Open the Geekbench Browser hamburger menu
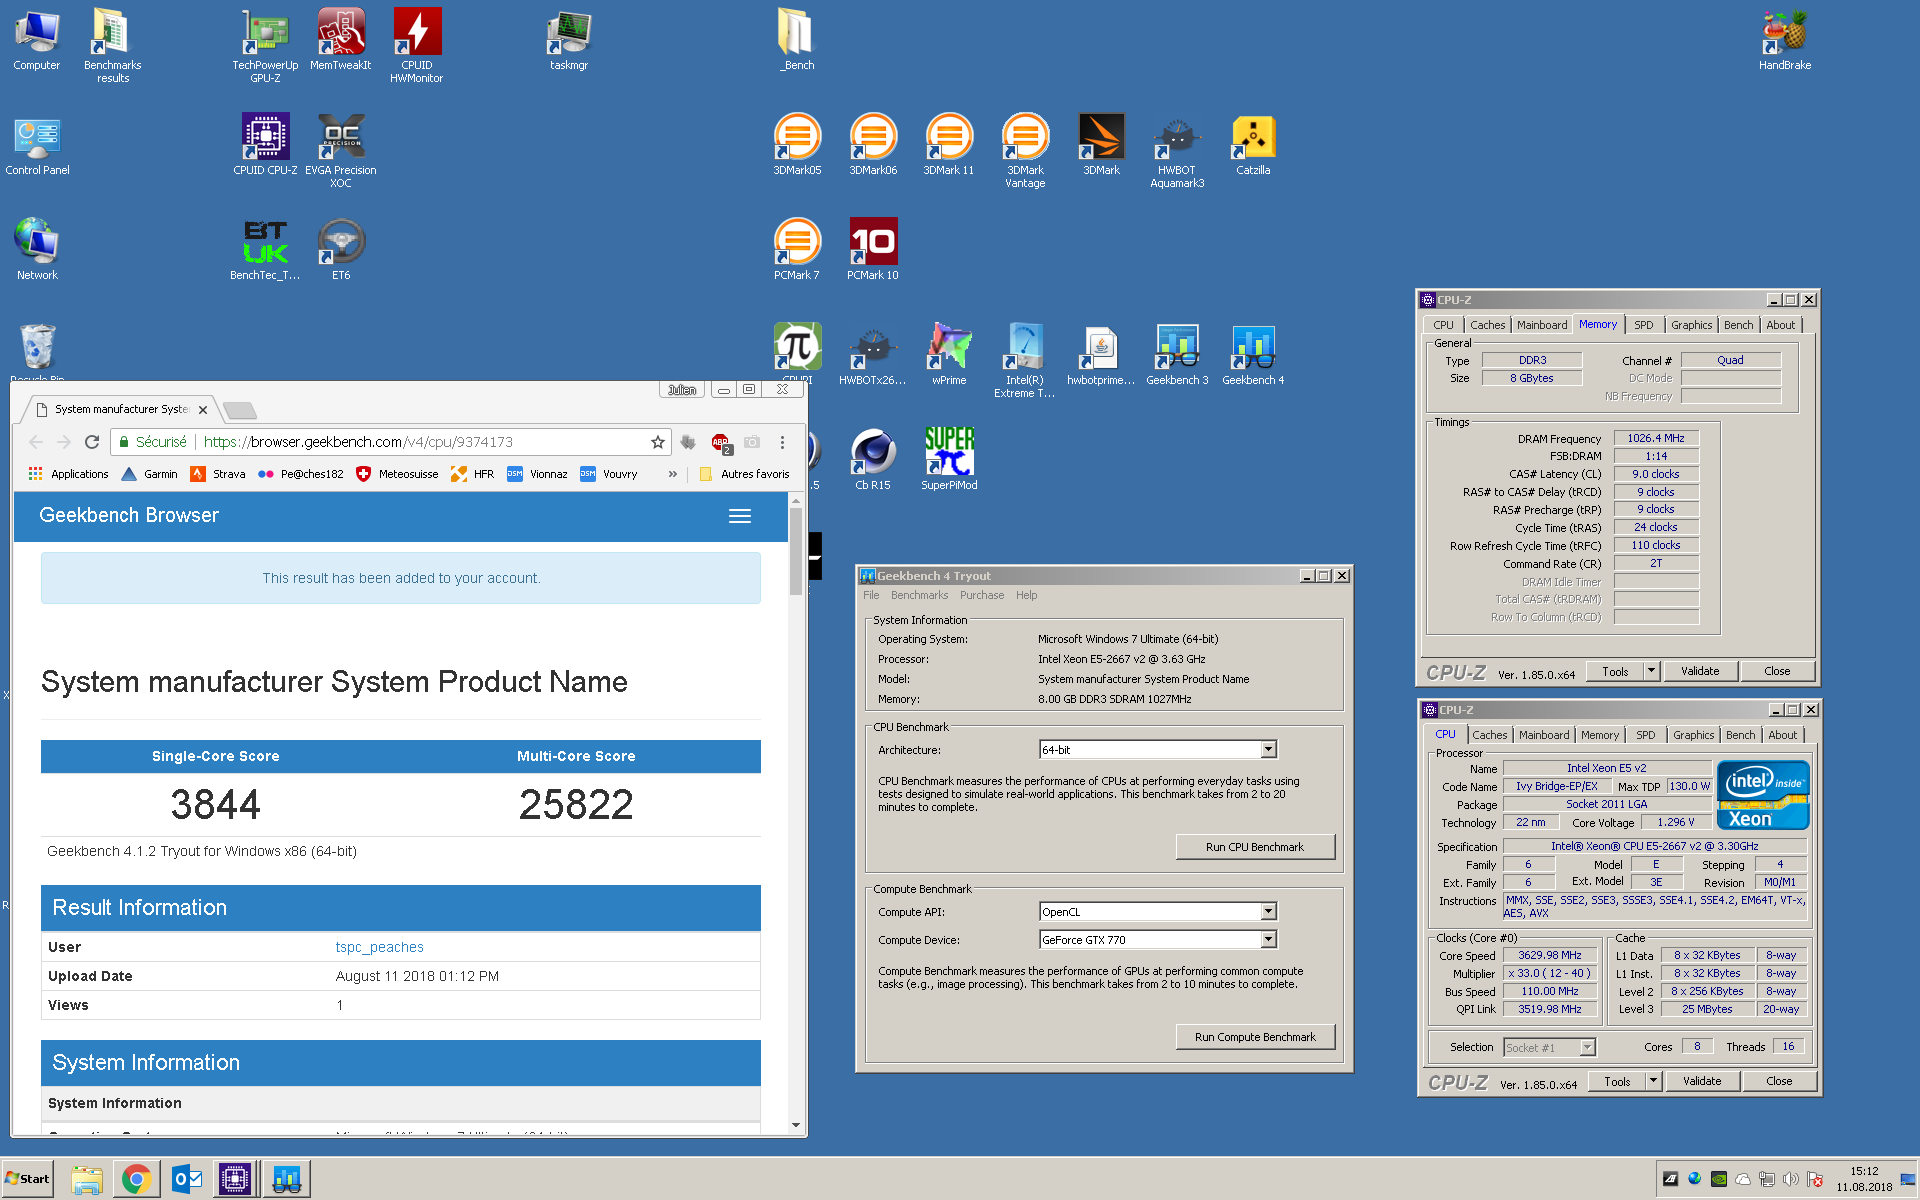This screenshot has height=1200, width=1920. click(740, 516)
